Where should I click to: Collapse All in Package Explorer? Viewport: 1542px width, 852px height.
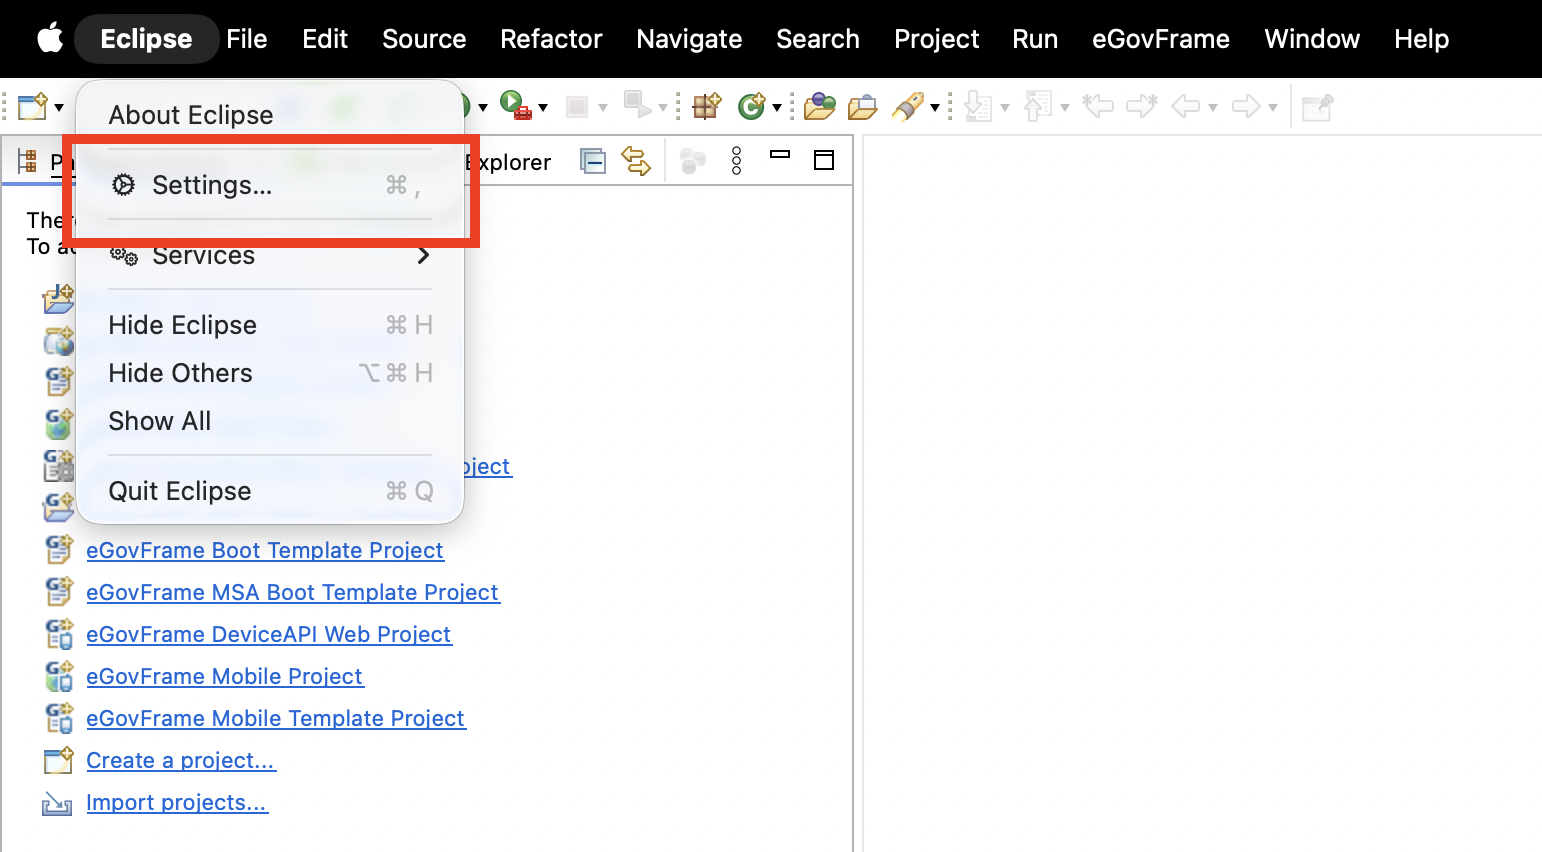tap(593, 160)
